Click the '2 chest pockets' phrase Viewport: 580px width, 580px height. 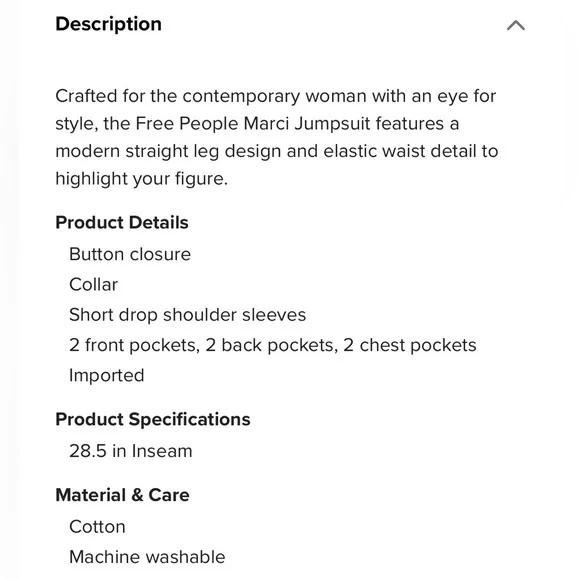click(x=410, y=345)
